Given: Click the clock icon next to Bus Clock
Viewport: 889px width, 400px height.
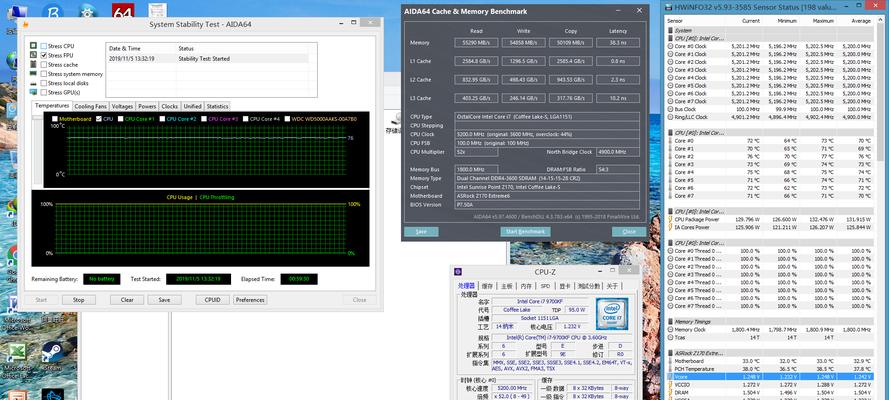Looking at the screenshot, I should click(x=670, y=109).
